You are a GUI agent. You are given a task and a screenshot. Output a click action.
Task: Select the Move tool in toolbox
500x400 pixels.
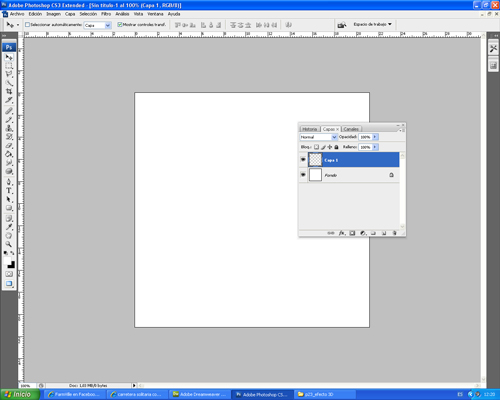pyautogui.click(x=9, y=57)
